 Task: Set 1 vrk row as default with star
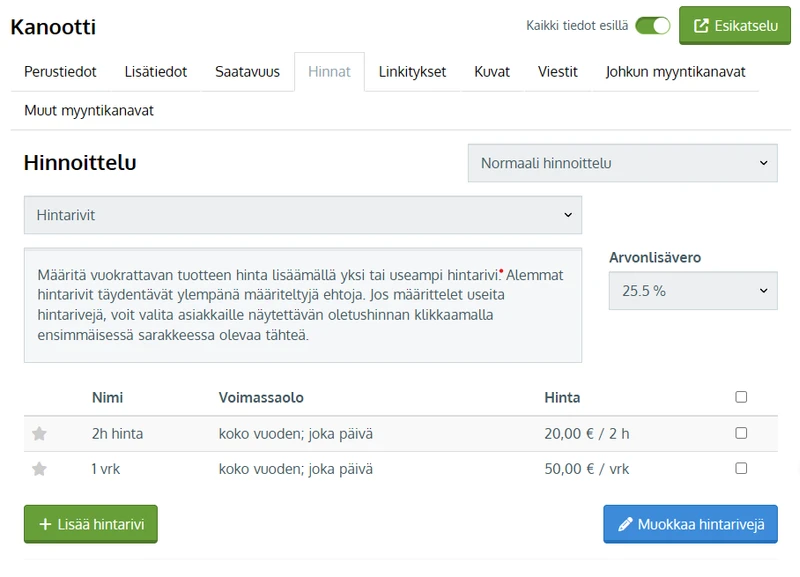tap(39, 469)
